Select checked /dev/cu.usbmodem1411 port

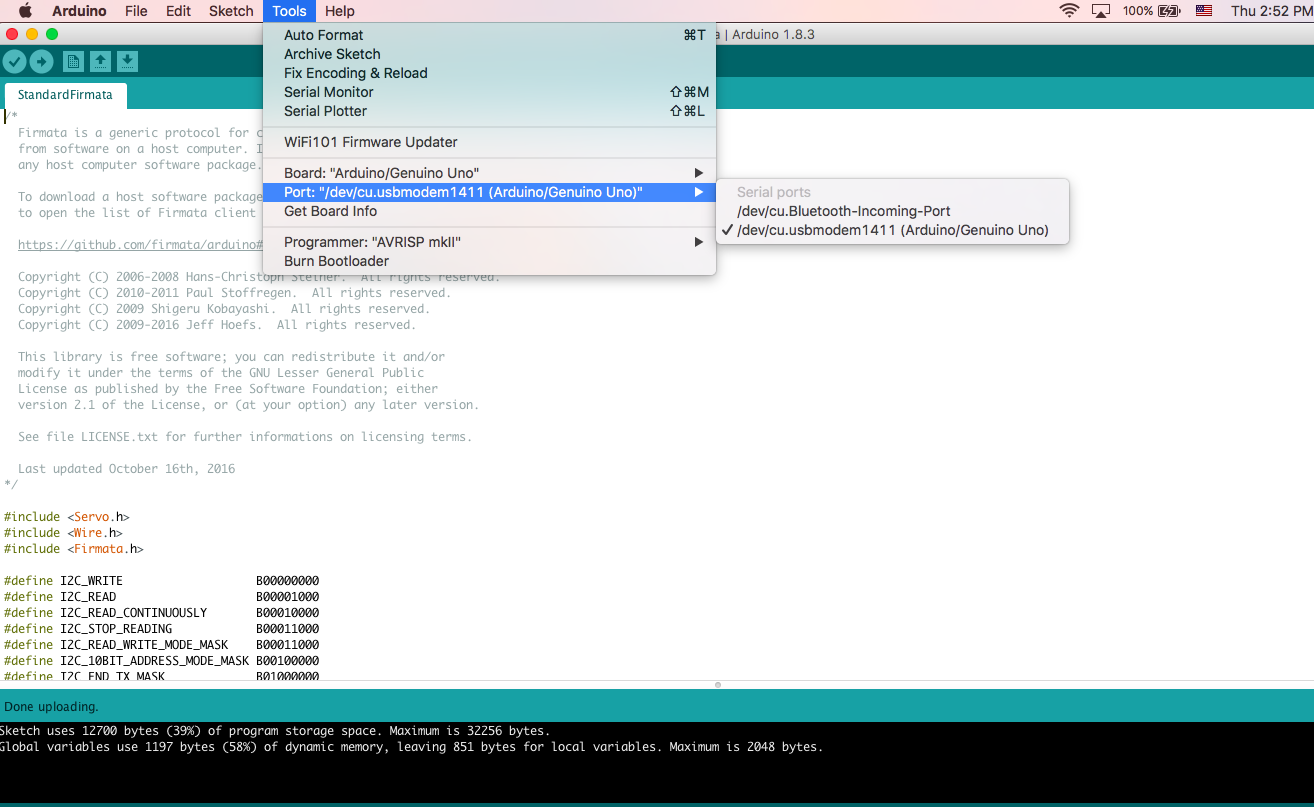893,230
